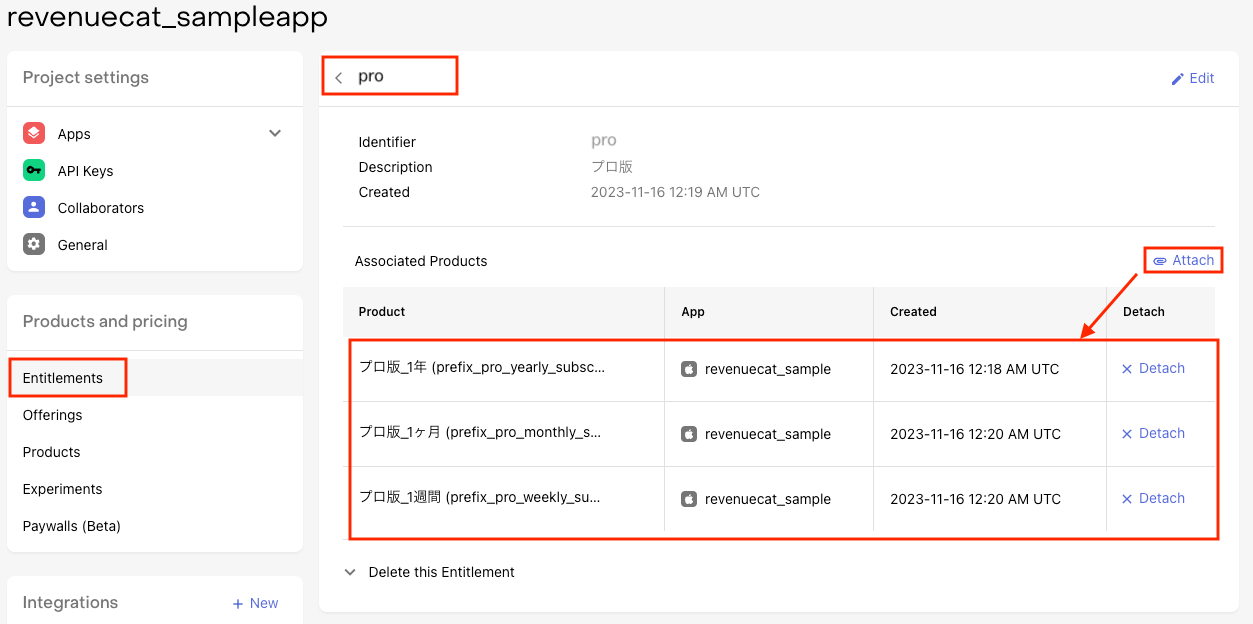Detach the プロ版_1週間 weekly product

pyautogui.click(x=1153, y=498)
